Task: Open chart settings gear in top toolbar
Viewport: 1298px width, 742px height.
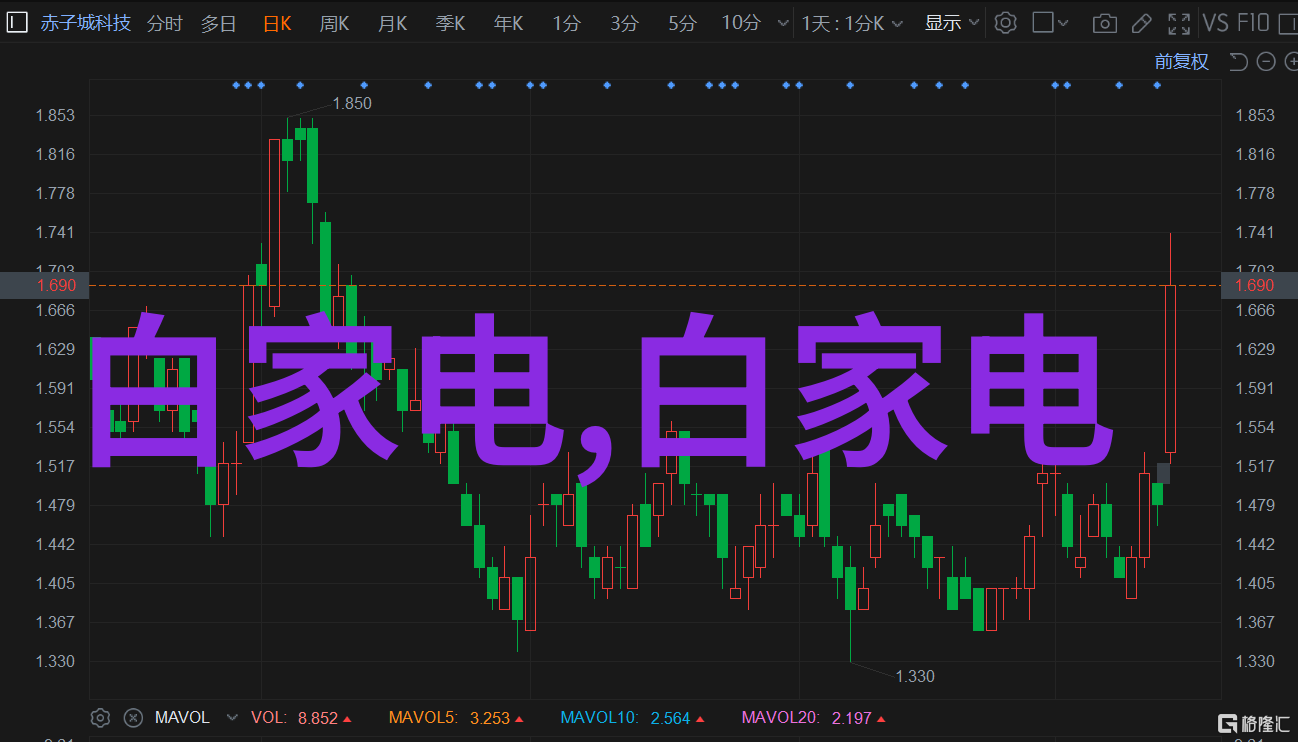Action: click(1006, 23)
